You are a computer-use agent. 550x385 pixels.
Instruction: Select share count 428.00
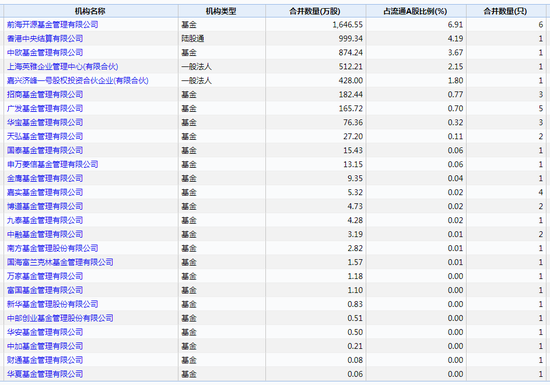tap(351, 81)
